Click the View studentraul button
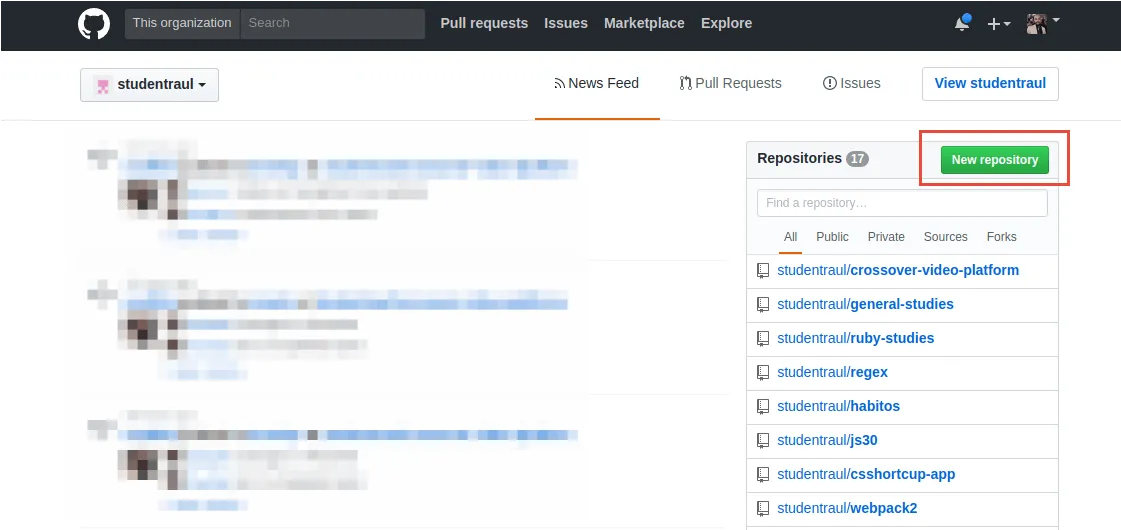This screenshot has width=1121, height=530. pos(990,84)
